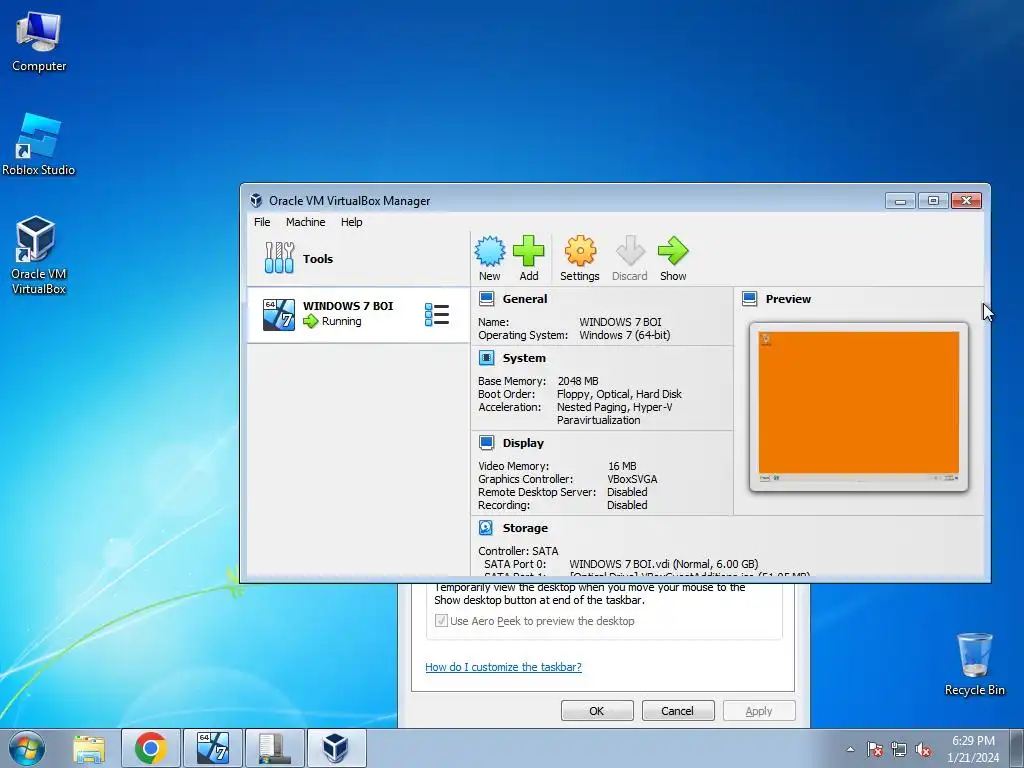Switch to running Windows 7 VM taskbar icon
The height and width of the screenshot is (768, 1024).
pos(213,748)
